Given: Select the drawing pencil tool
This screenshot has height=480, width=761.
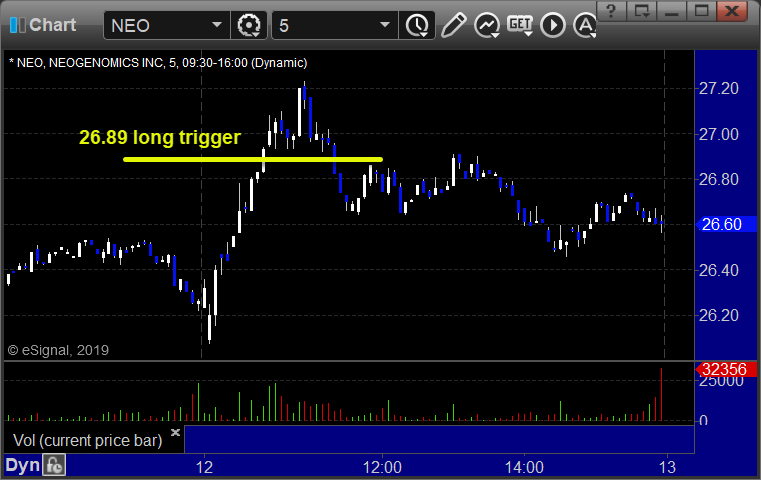Looking at the screenshot, I should (453, 25).
